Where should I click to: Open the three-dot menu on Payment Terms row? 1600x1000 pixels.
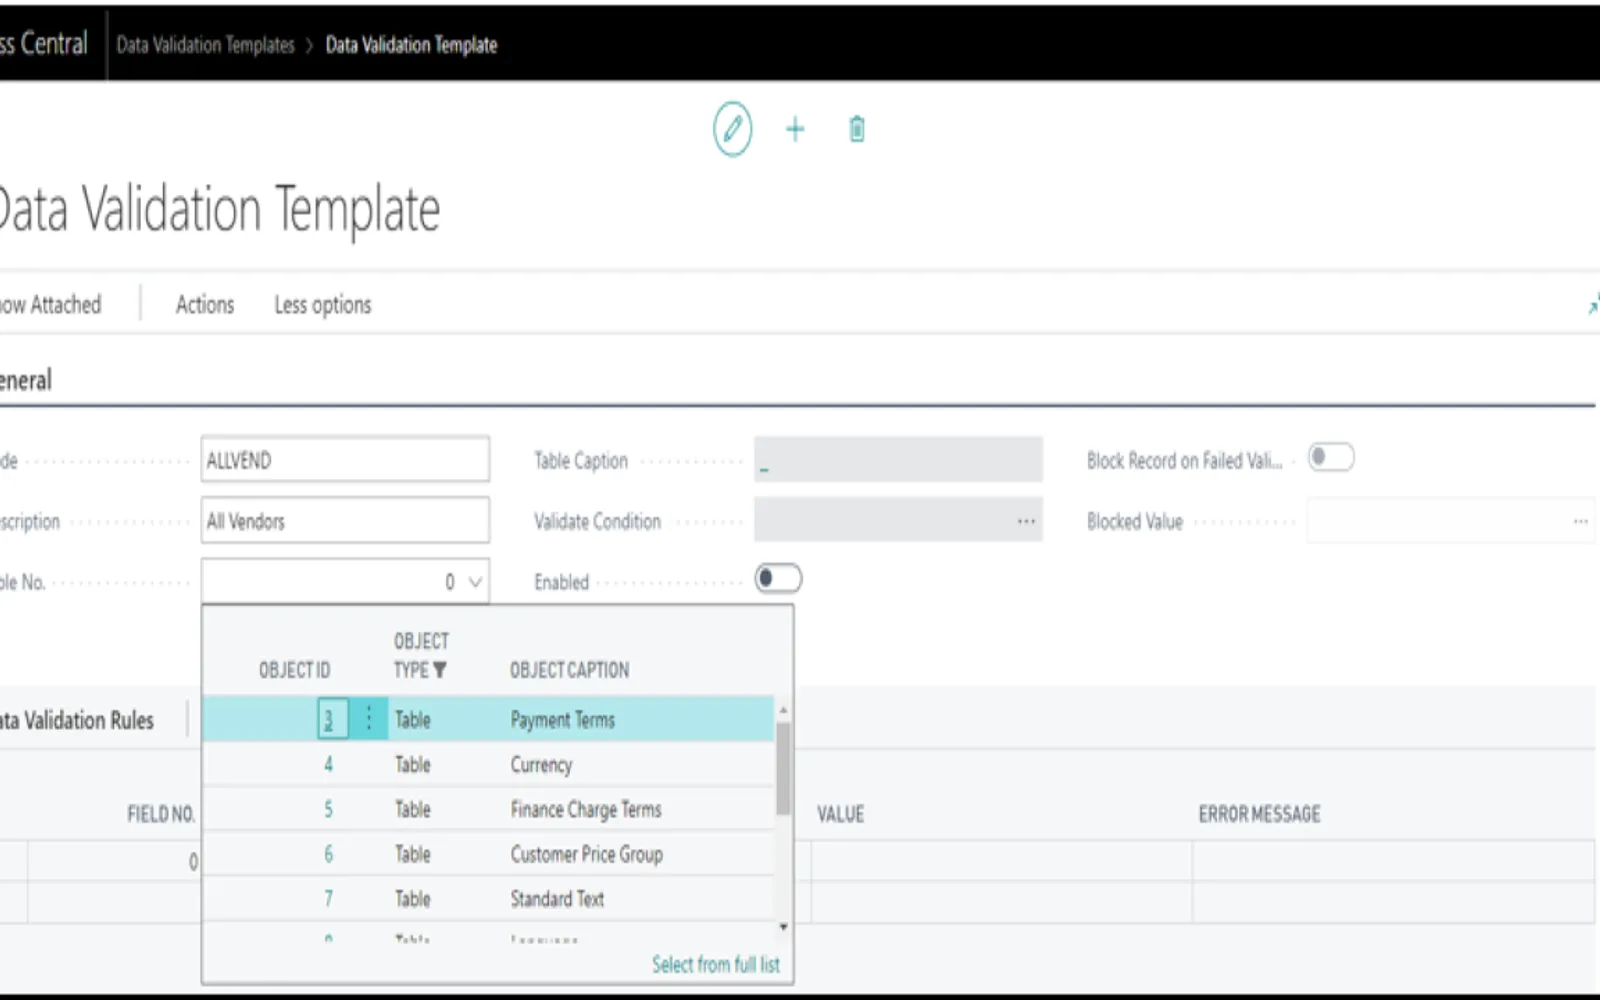coord(368,718)
